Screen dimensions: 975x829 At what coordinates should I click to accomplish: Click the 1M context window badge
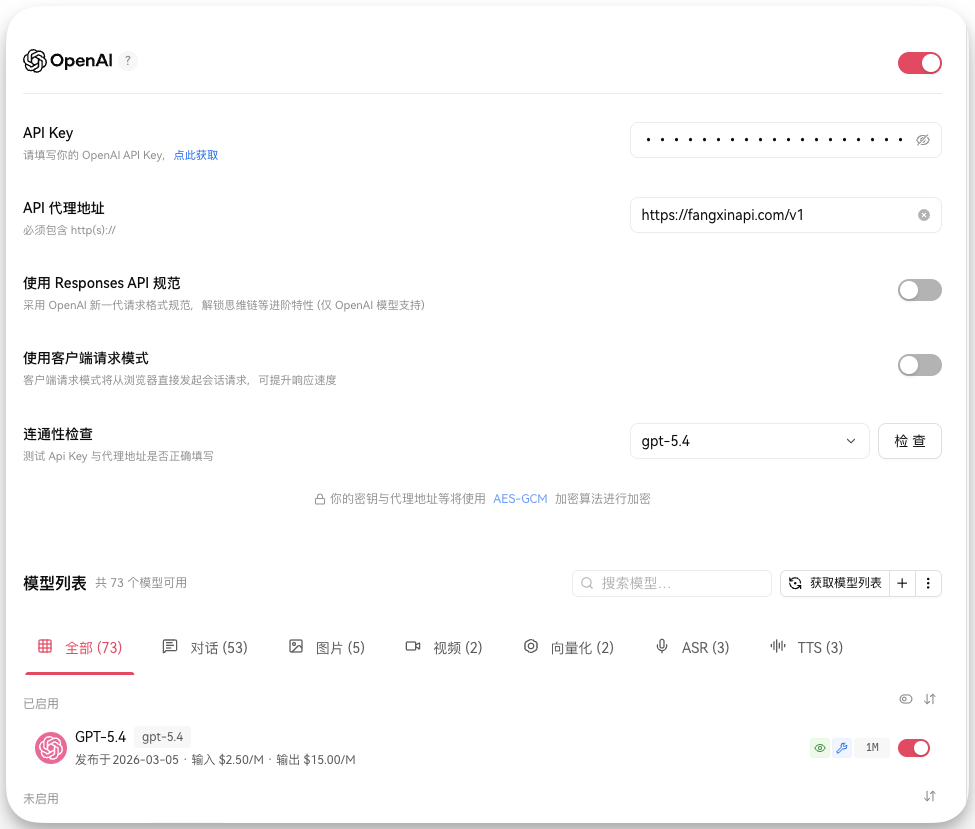[872, 748]
